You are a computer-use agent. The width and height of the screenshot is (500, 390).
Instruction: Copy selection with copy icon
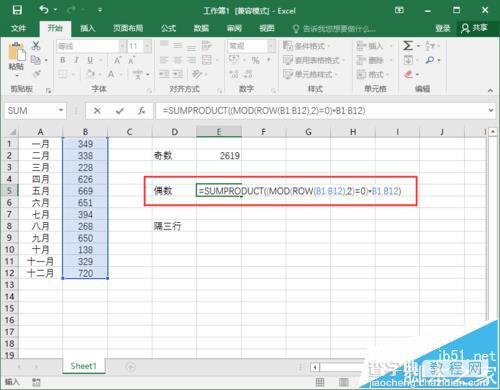[36, 60]
